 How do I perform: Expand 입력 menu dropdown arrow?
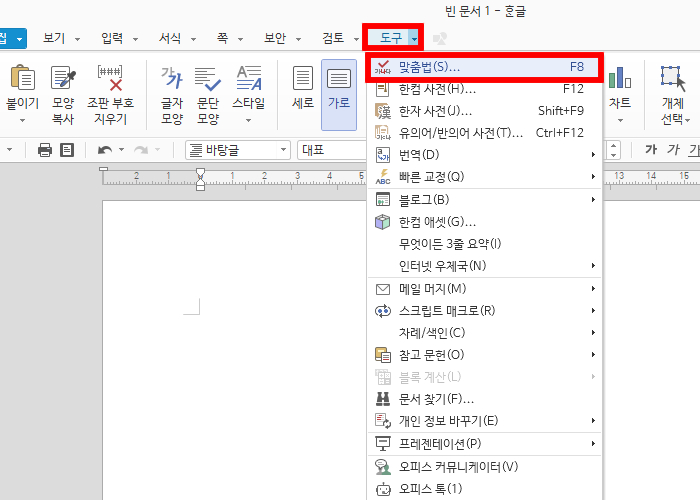(135, 39)
